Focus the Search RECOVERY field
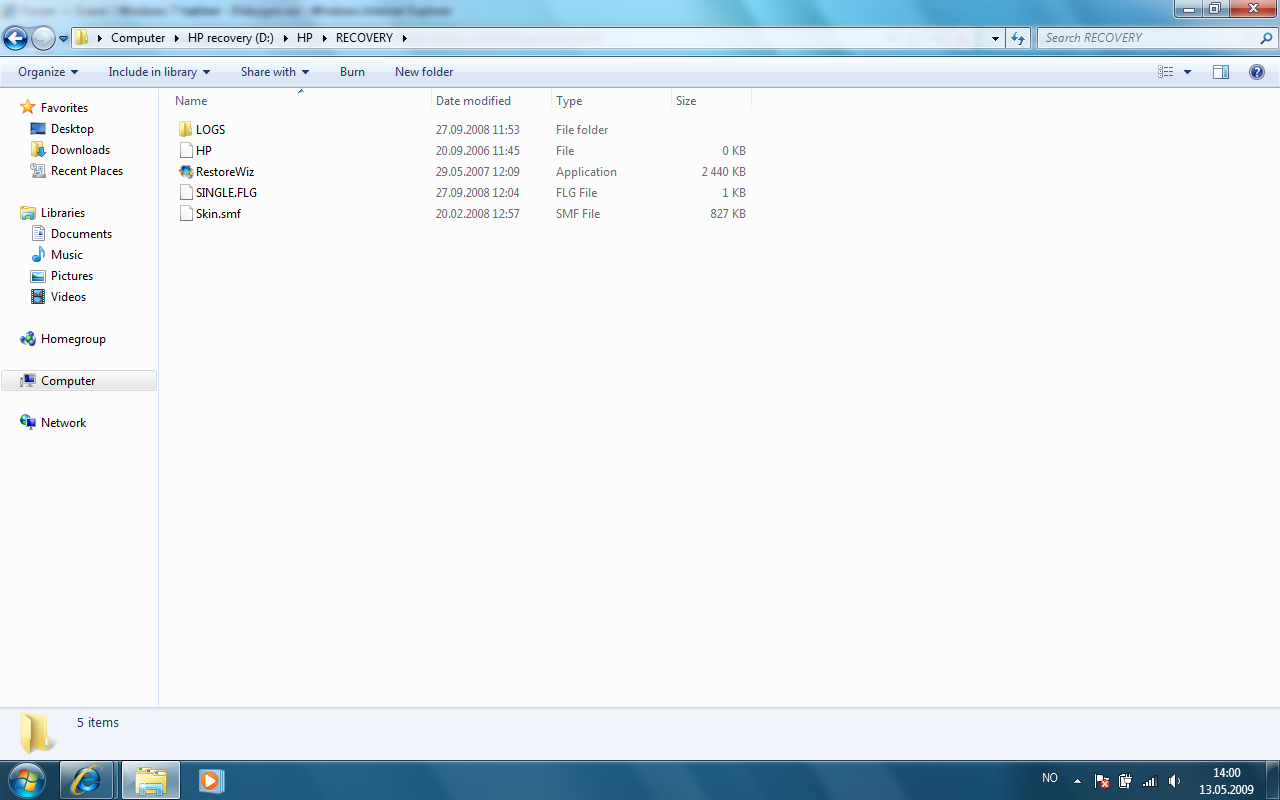Screen dimensions: 1280x800 tap(1148, 38)
